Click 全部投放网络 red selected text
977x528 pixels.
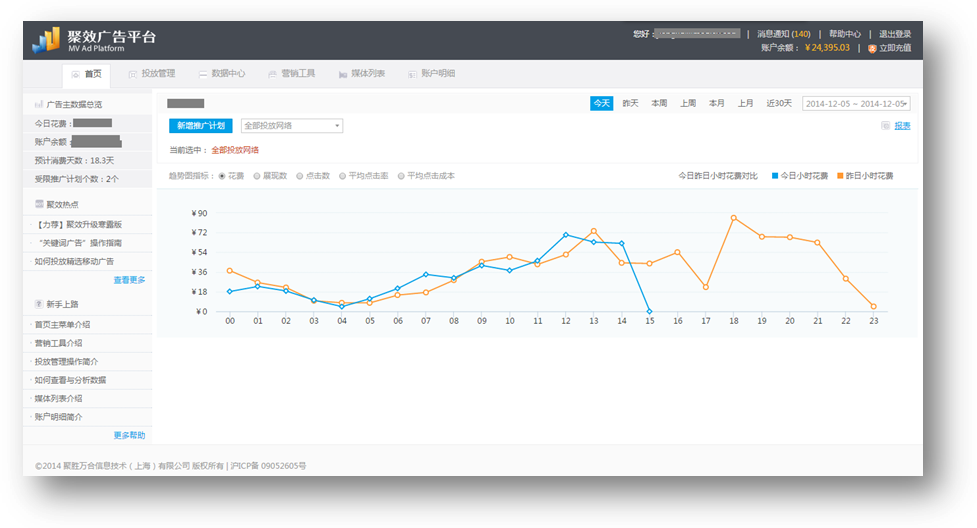pyautogui.click(x=235, y=150)
